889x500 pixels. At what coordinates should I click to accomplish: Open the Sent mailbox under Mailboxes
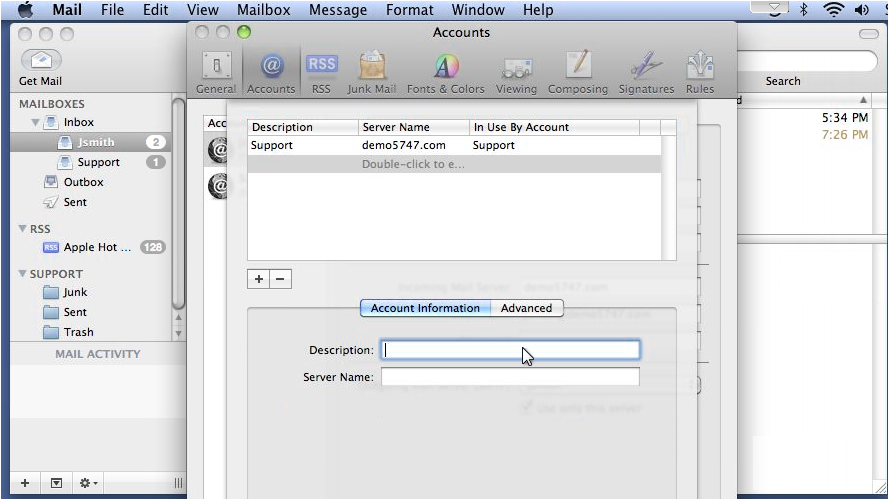tap(75, 202)
